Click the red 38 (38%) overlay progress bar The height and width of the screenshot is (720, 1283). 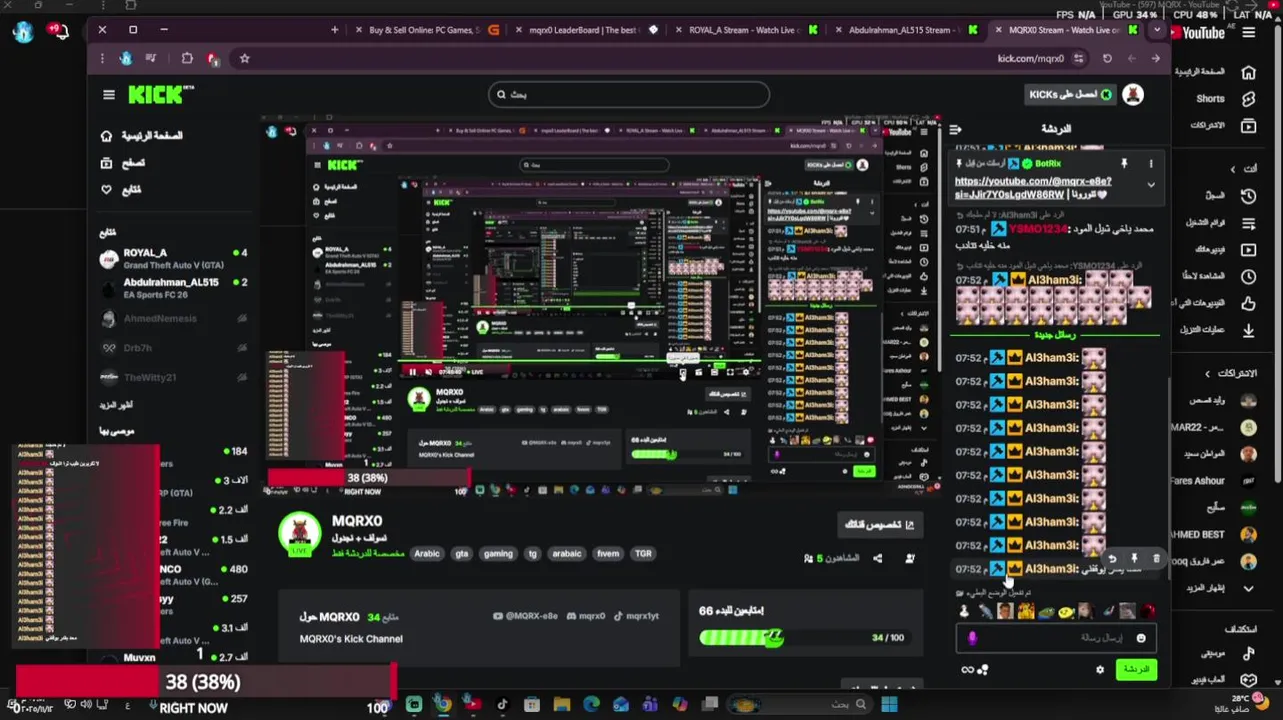click(x=205, y=682)
